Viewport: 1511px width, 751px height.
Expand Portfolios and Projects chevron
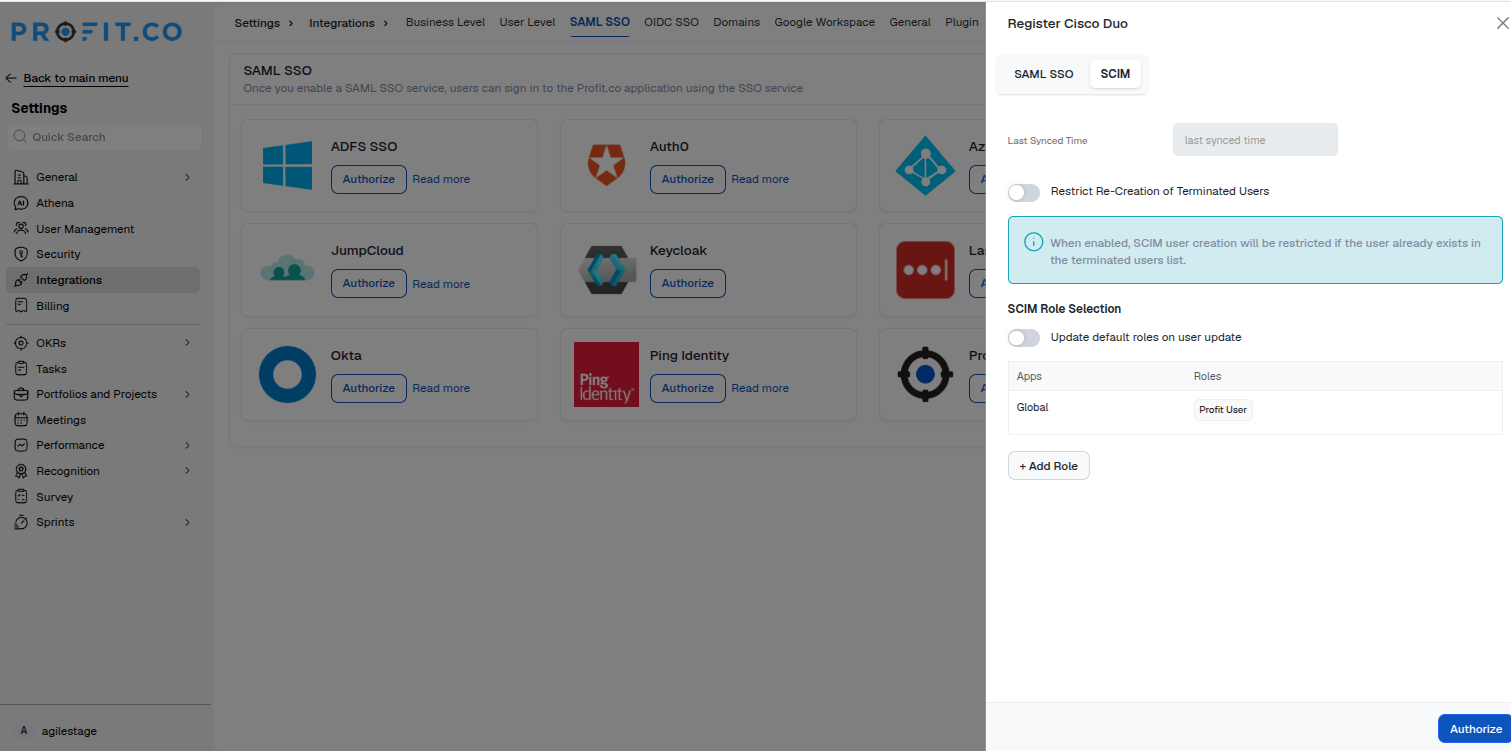(x=187, y=394)
